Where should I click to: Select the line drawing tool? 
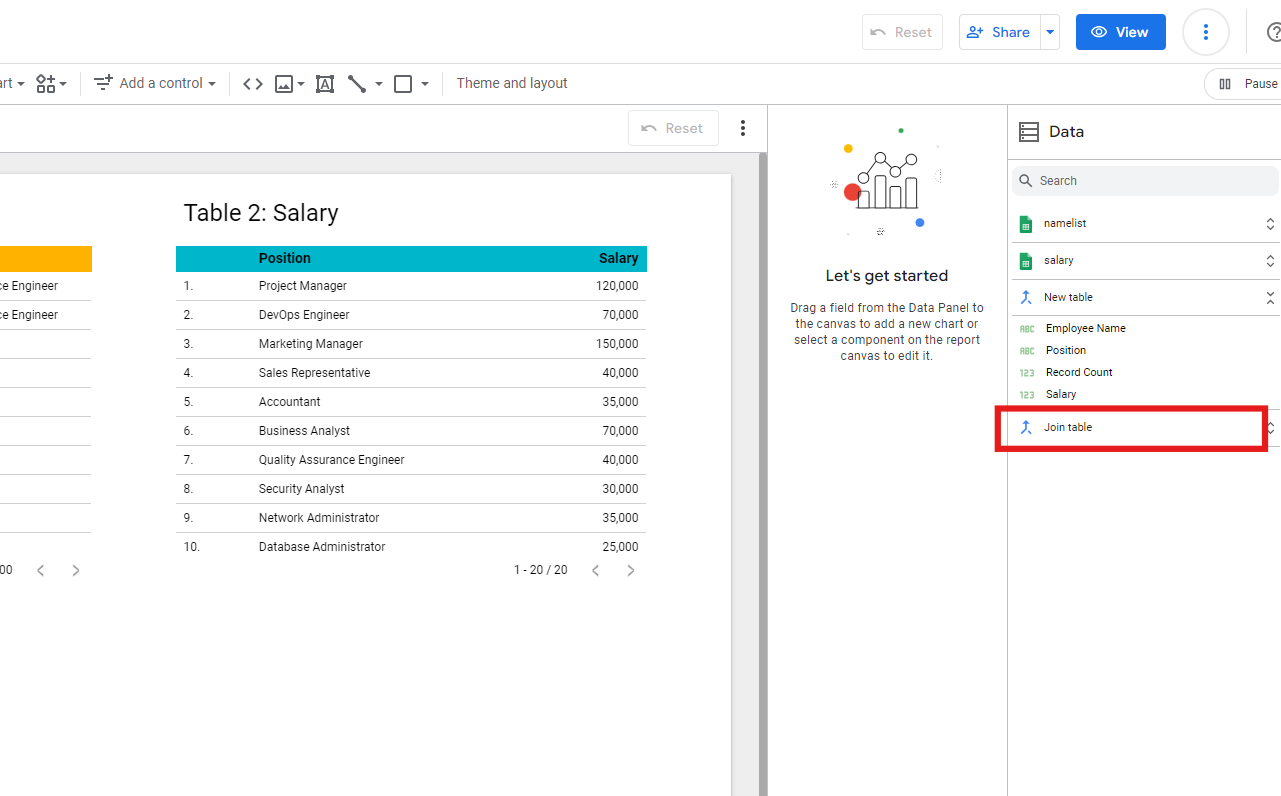[x=357, y=84]
